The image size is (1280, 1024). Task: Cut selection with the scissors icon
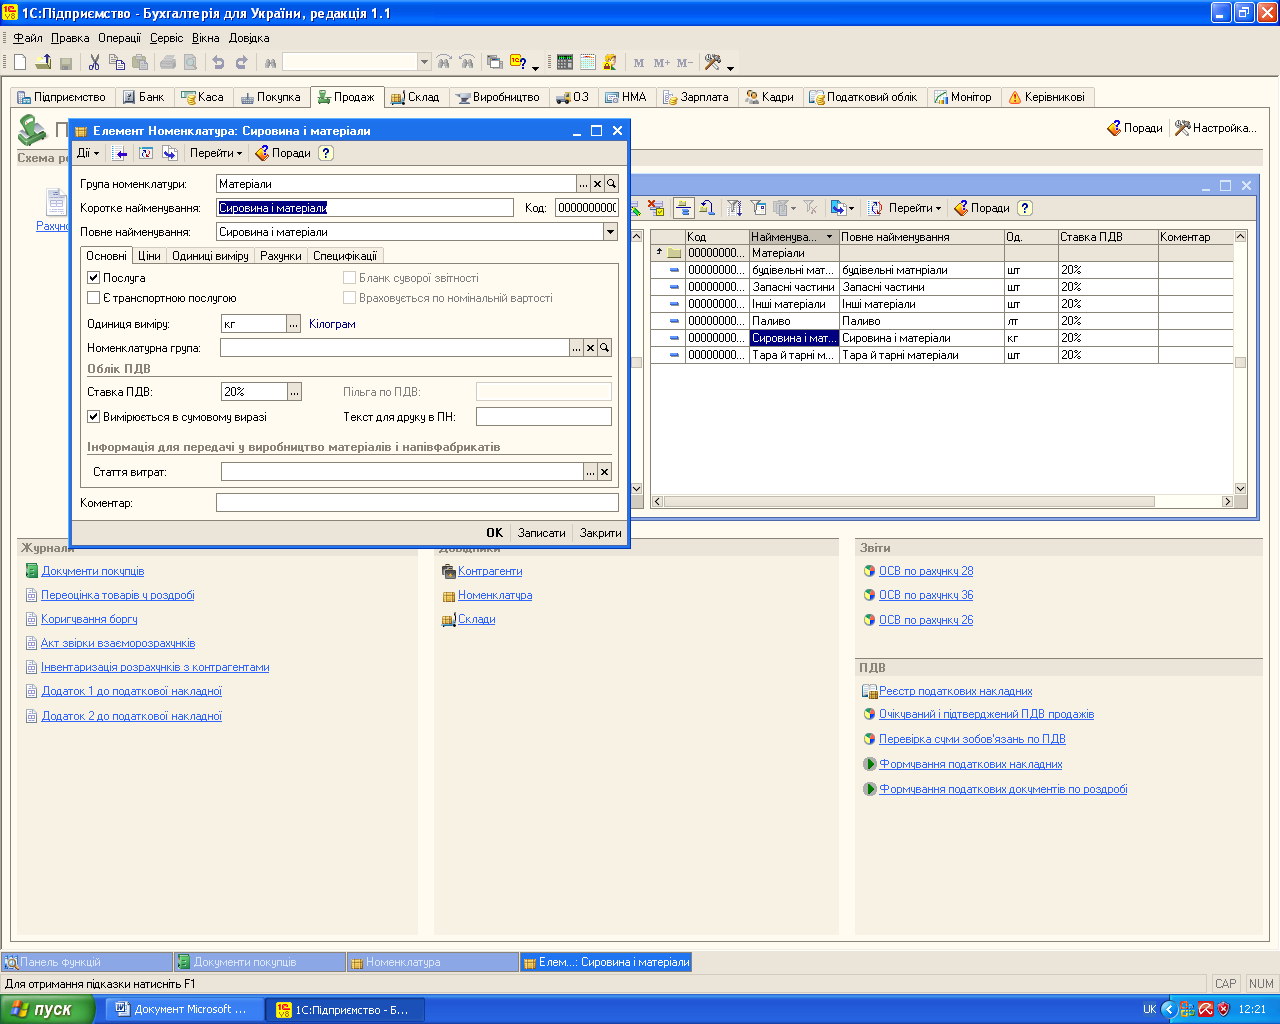(x=94, y=62)
